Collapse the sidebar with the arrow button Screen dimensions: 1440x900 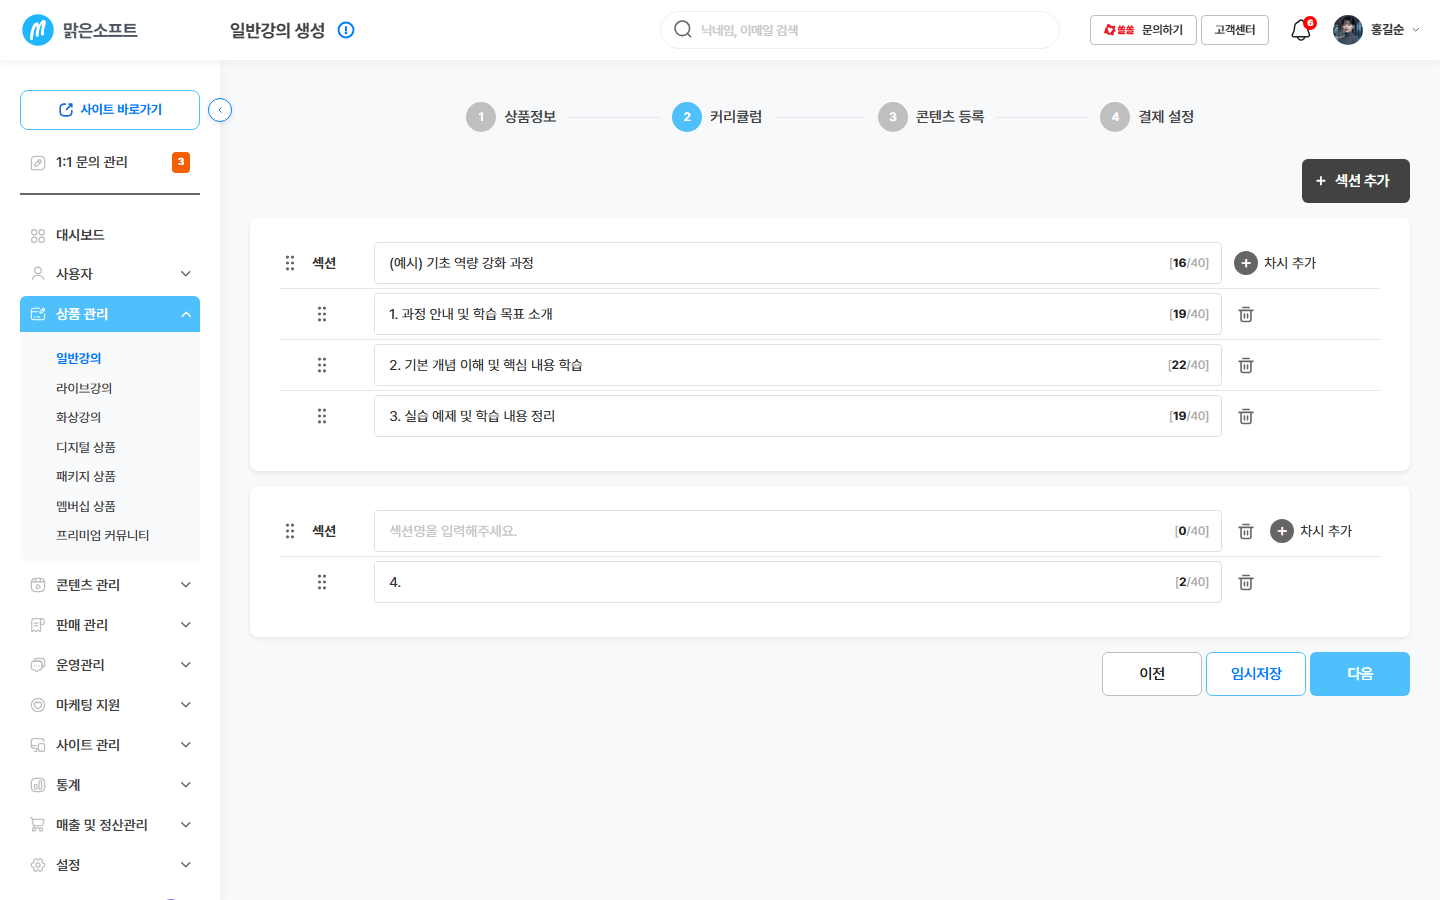pos(220,110)
